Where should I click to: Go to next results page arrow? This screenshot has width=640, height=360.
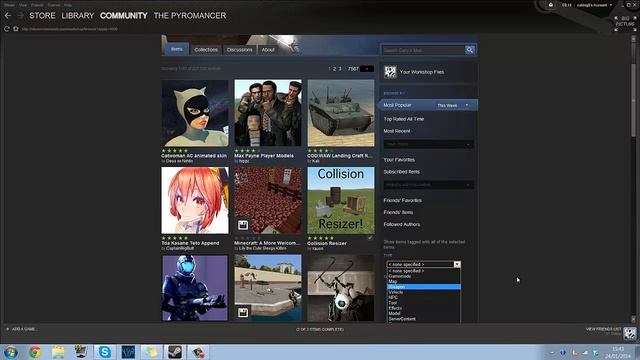pyautogui.click(x=367, y=69)
